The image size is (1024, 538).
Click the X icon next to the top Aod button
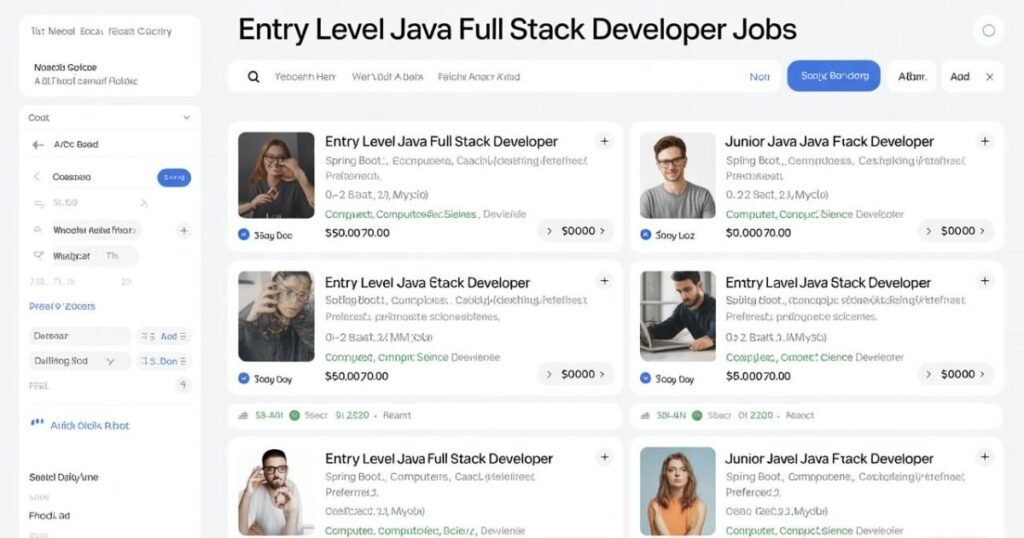tap(989, 77)
